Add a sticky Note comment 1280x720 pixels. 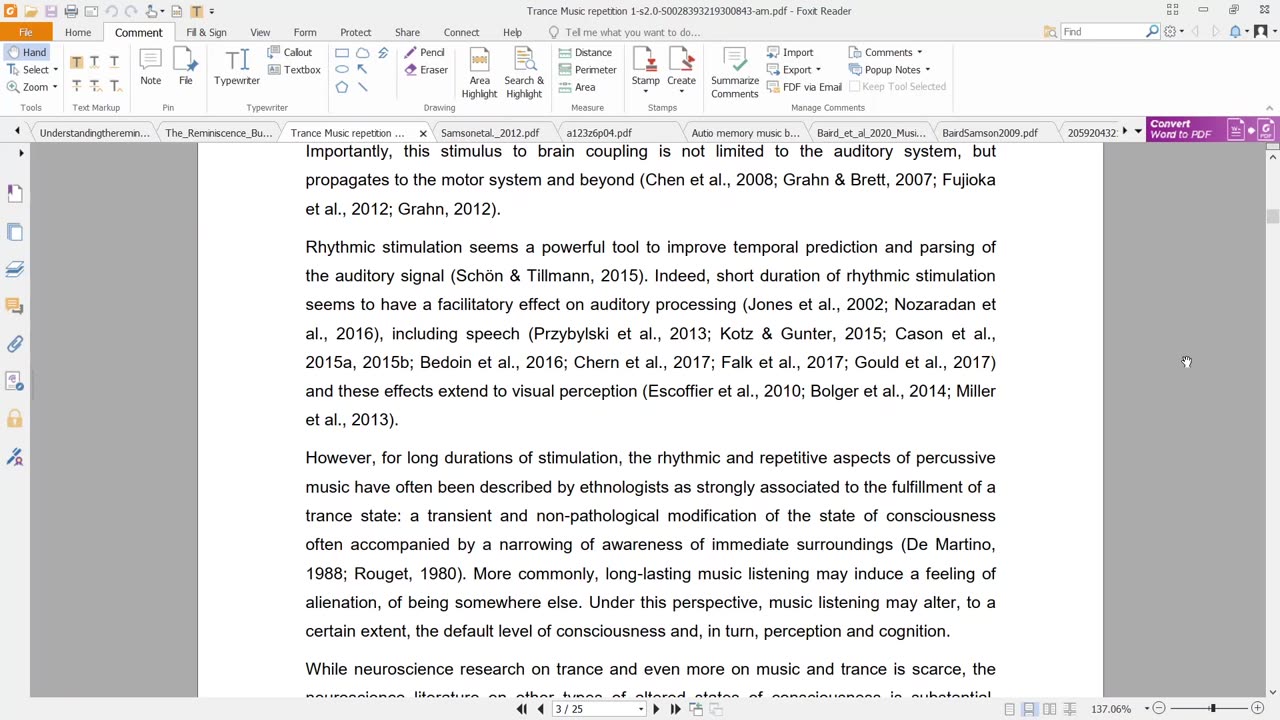(x=151, y=69)
